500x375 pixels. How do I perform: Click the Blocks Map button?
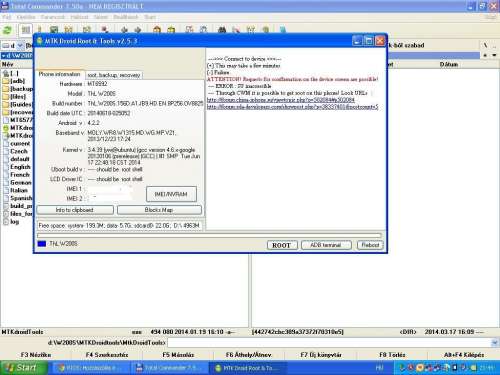159,210
